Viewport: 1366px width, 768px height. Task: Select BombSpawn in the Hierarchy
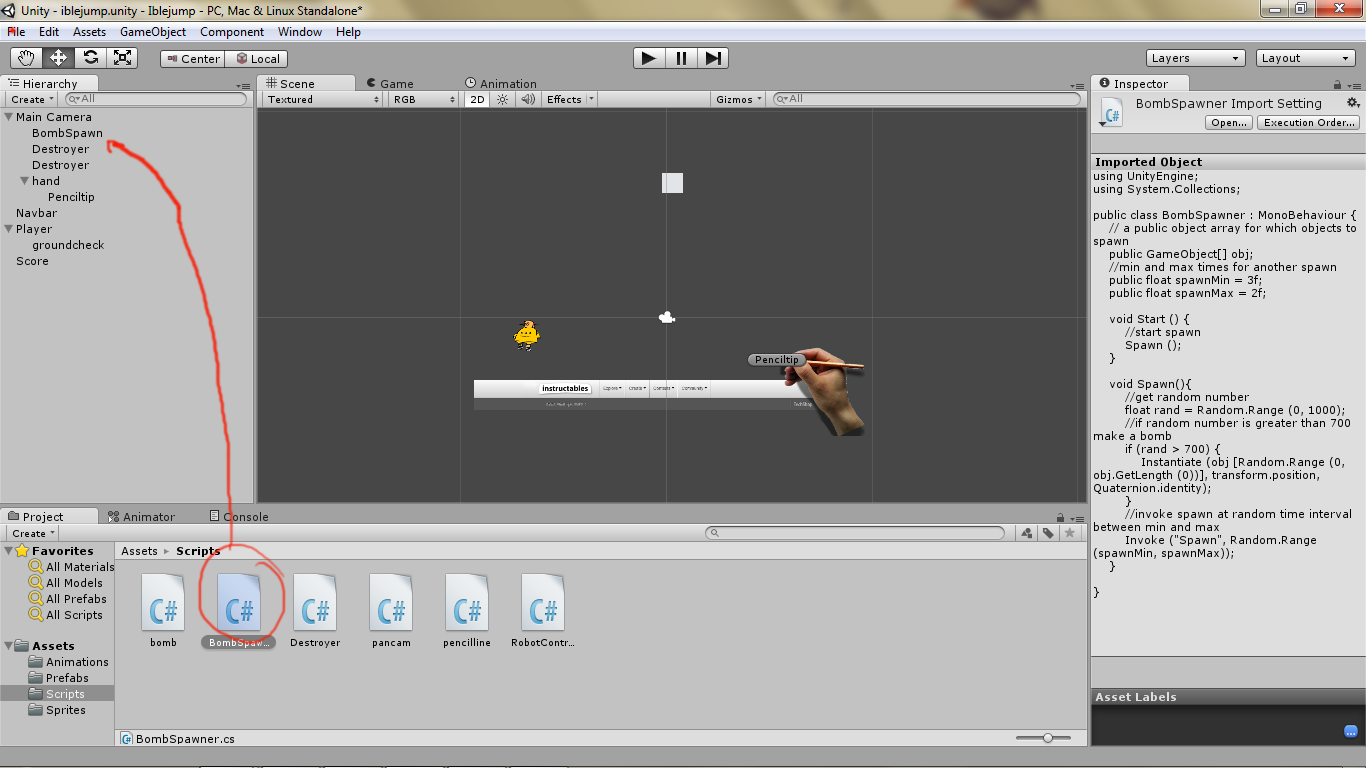(67, 133)
